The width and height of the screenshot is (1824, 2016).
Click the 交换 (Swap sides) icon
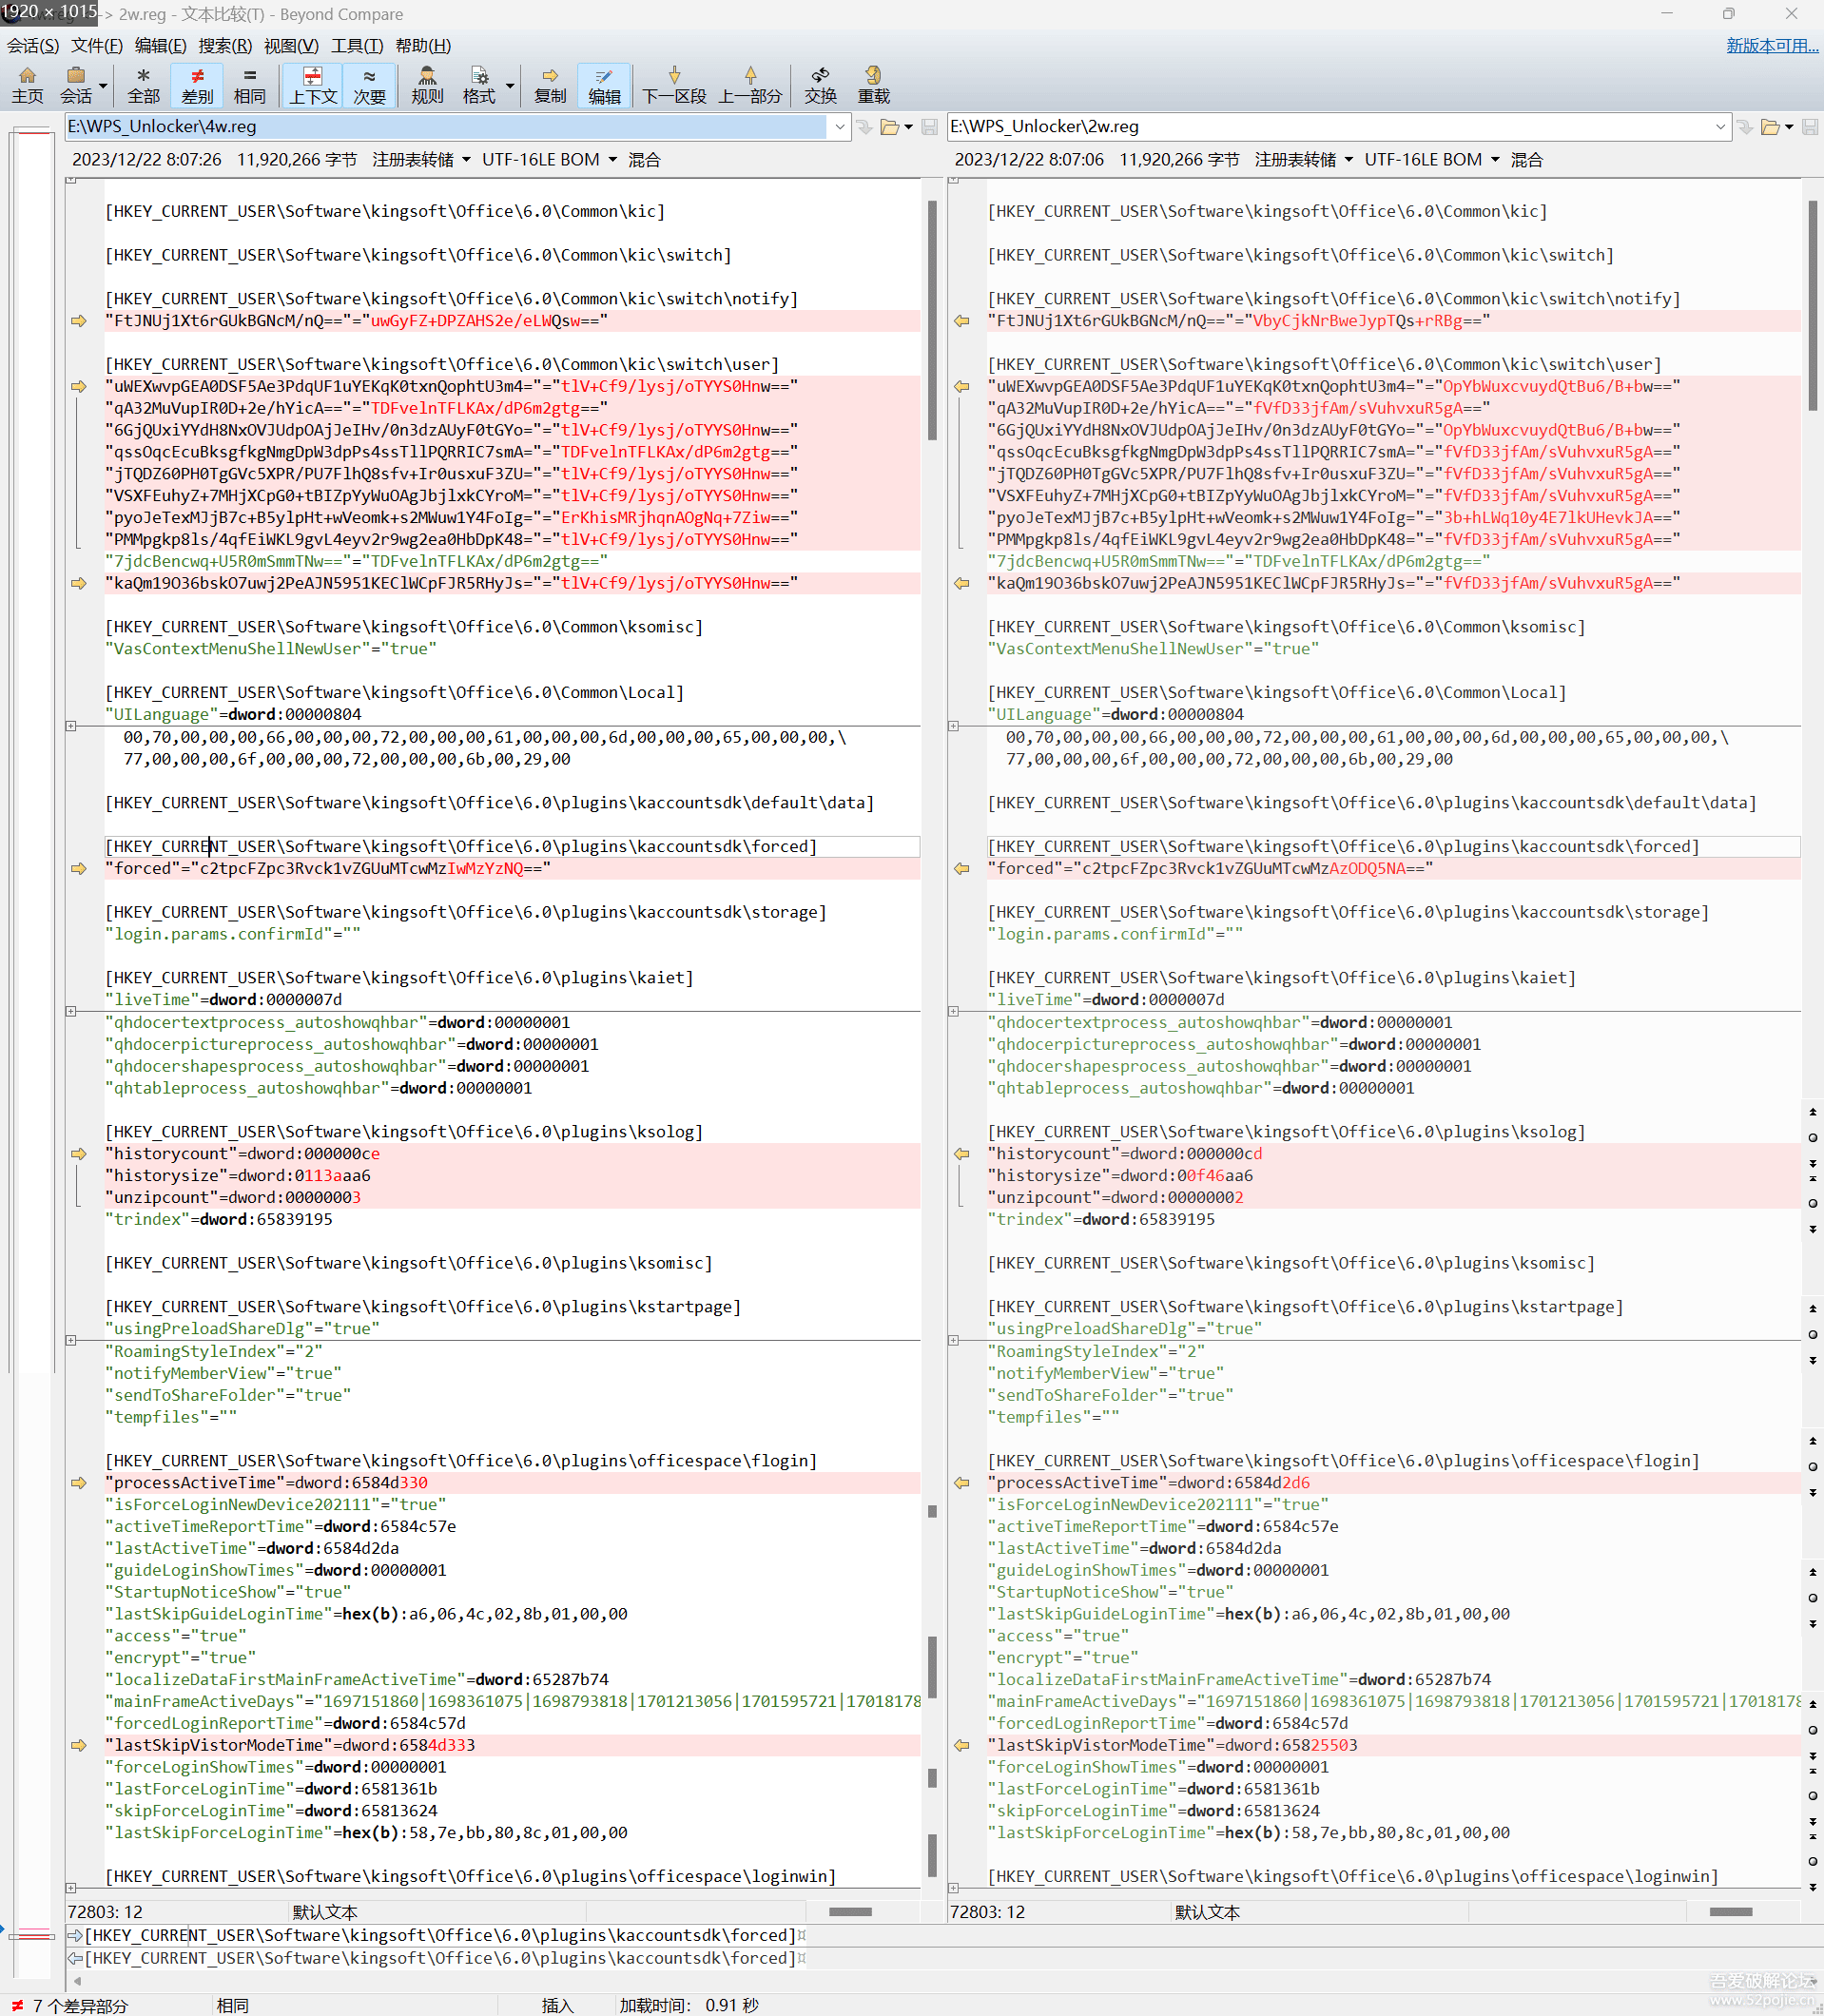click(820, 85)
